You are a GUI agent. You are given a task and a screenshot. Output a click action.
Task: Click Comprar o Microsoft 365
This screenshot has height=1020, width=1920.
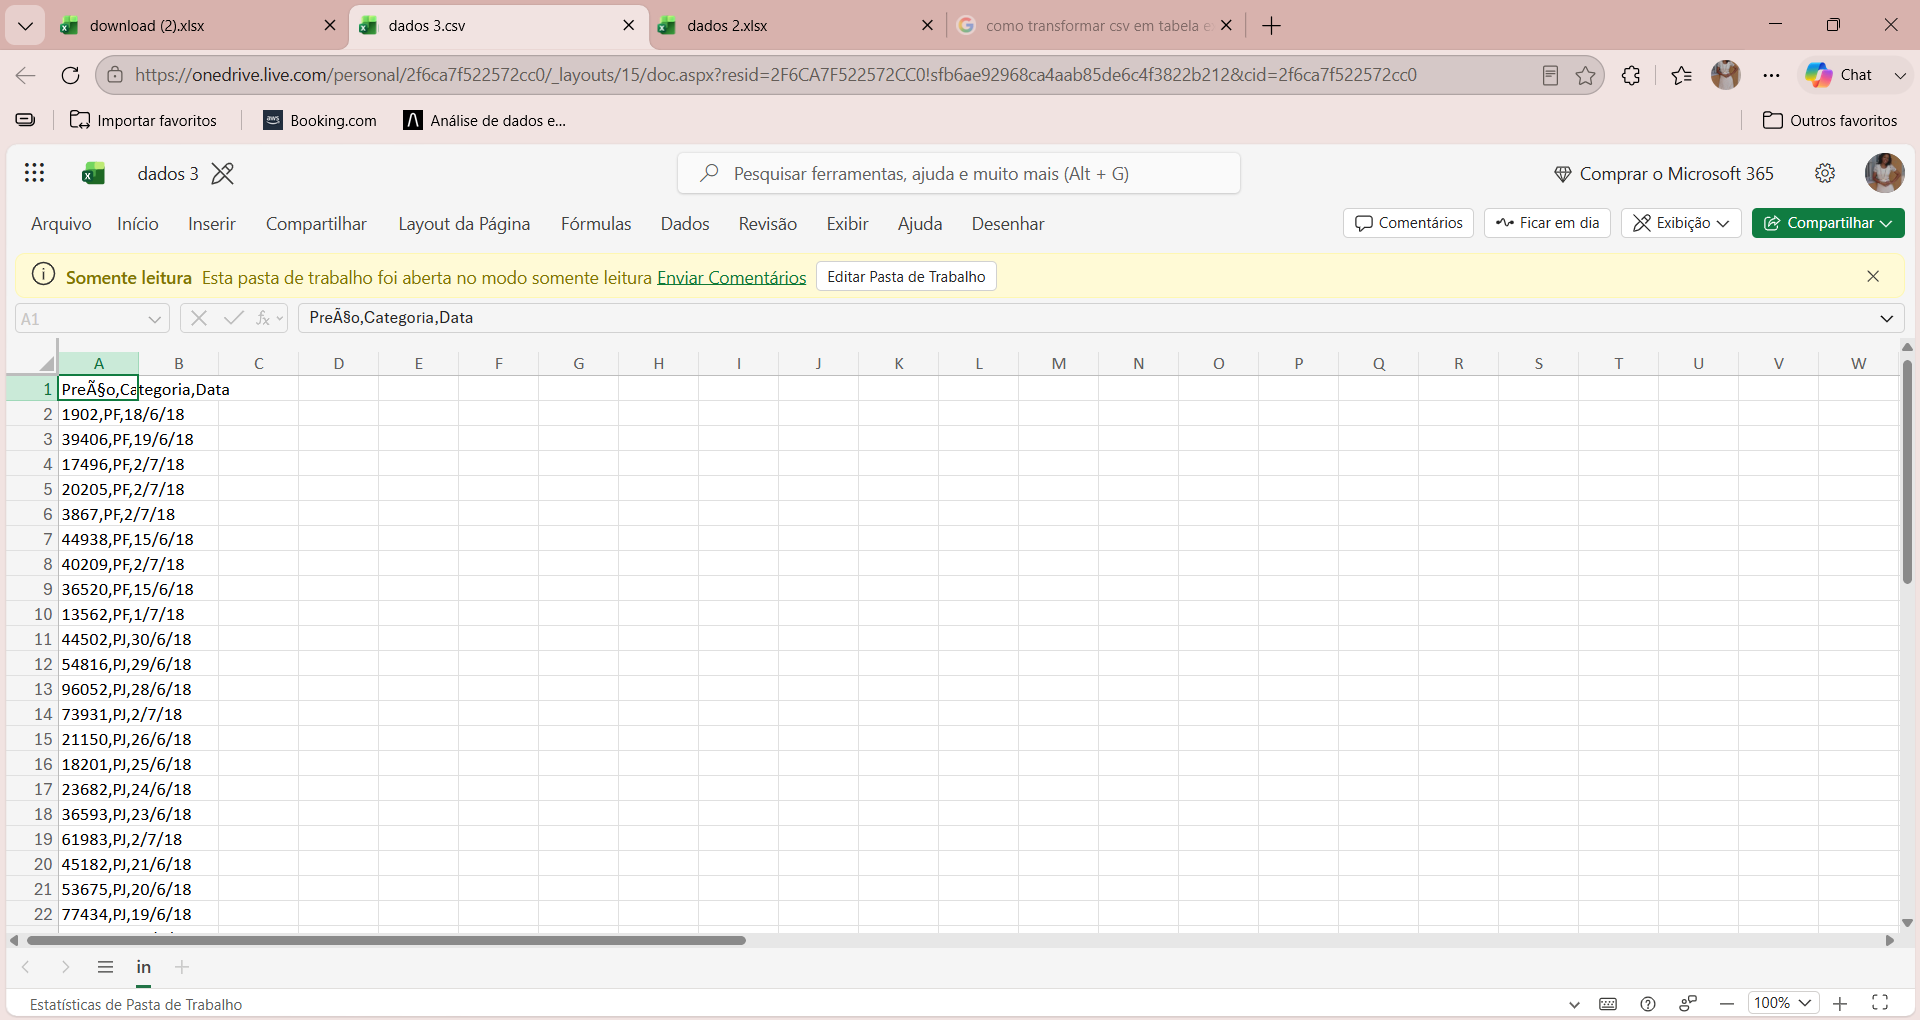(x=1663, y=174)
